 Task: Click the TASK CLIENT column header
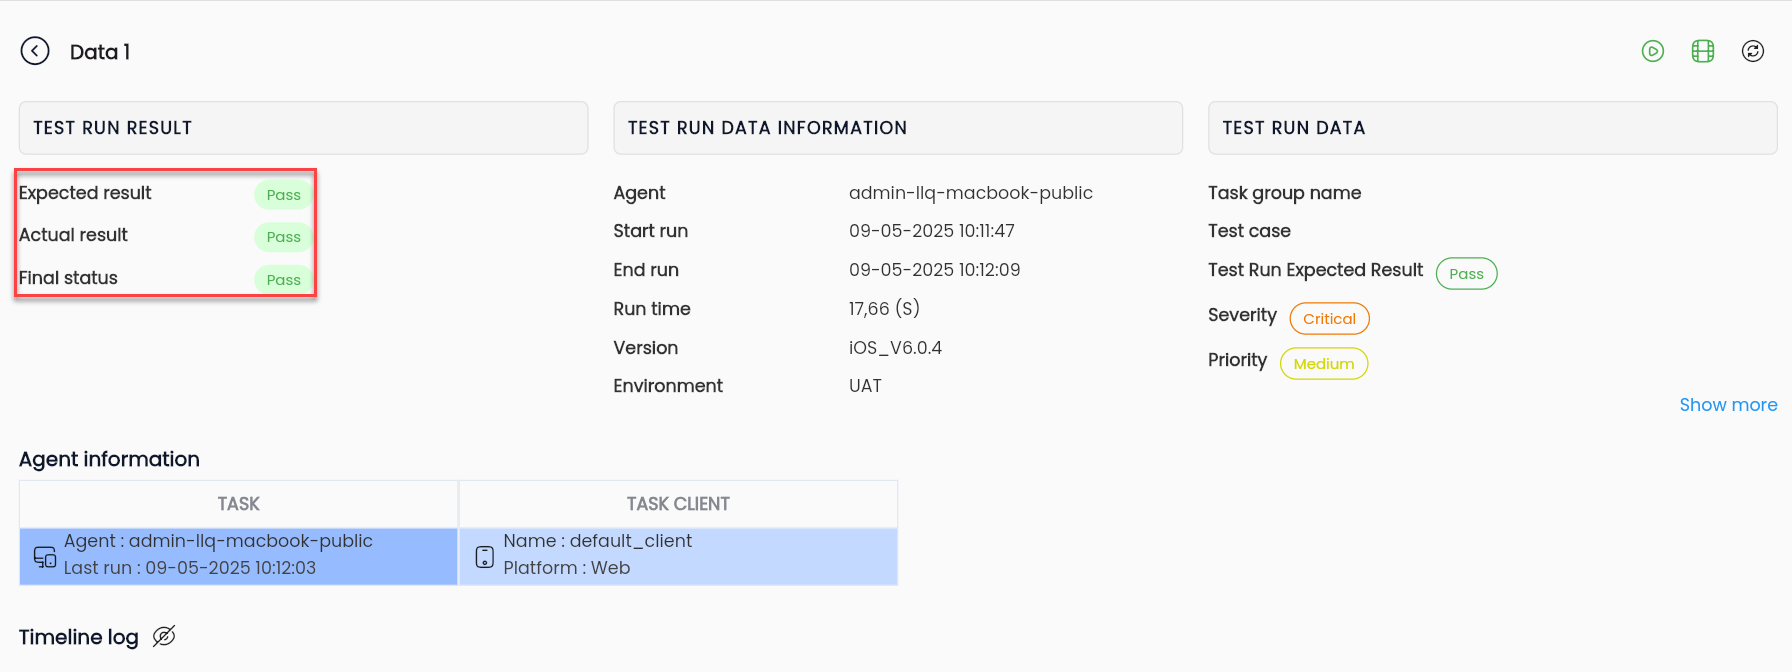click(678, 504)
